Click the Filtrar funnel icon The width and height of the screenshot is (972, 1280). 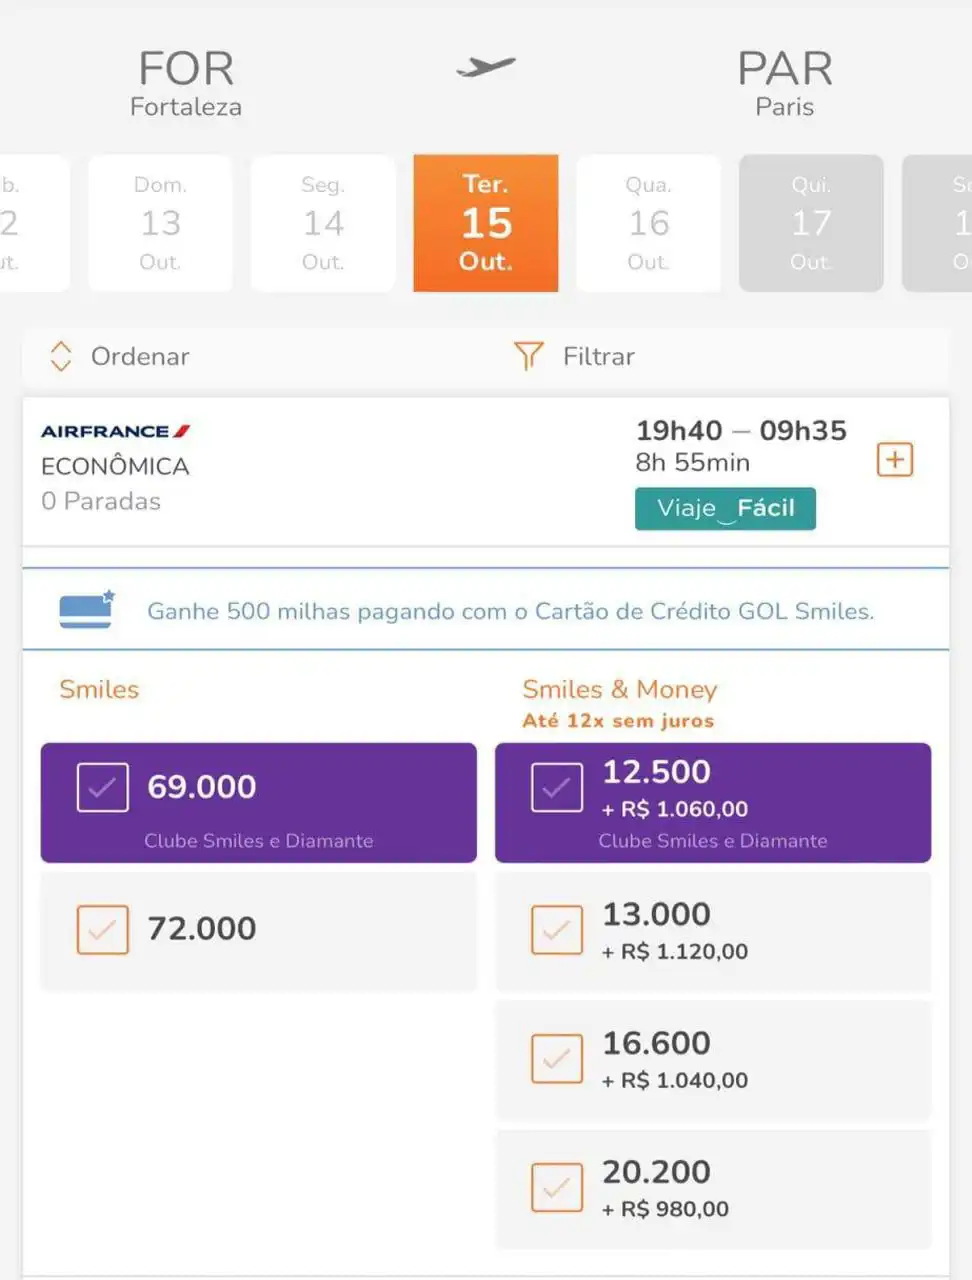[x=528, y=356]
